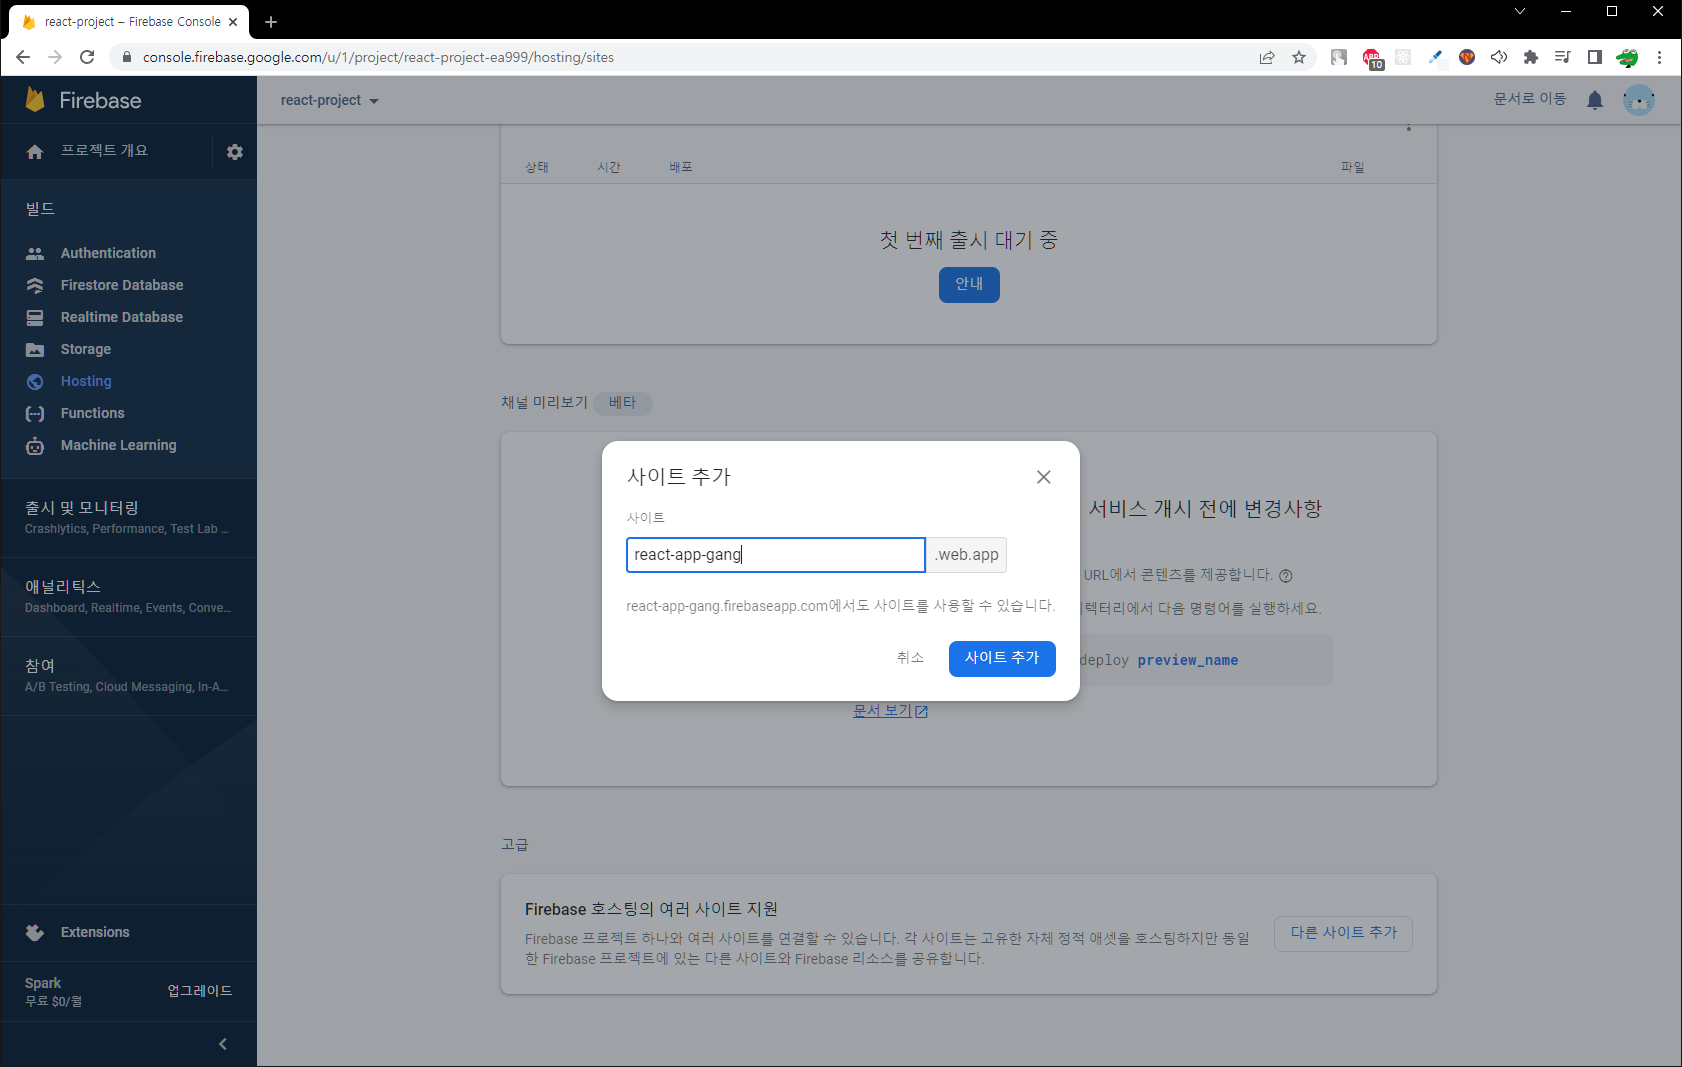Screen dimensions: 1682x1067
Task: Click the Hosting globe icon
Action: (35, 382)
